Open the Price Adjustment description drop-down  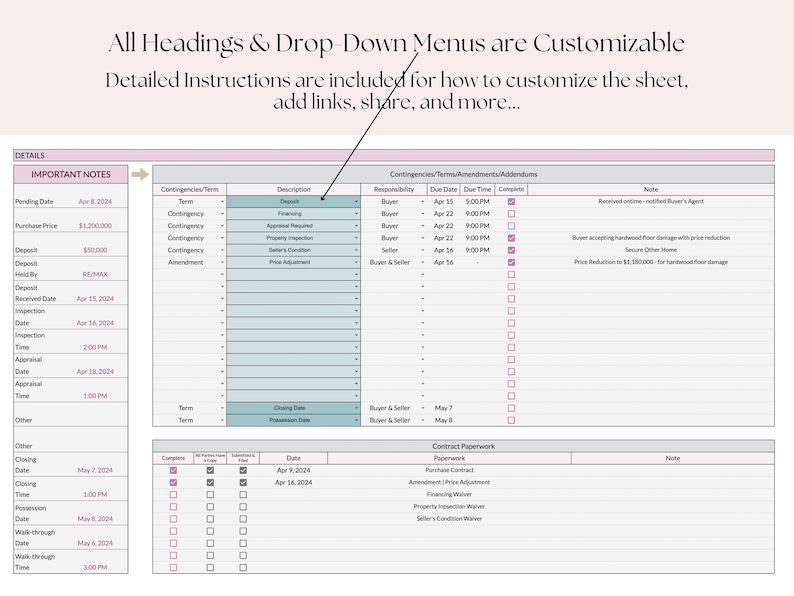(356, 262)
